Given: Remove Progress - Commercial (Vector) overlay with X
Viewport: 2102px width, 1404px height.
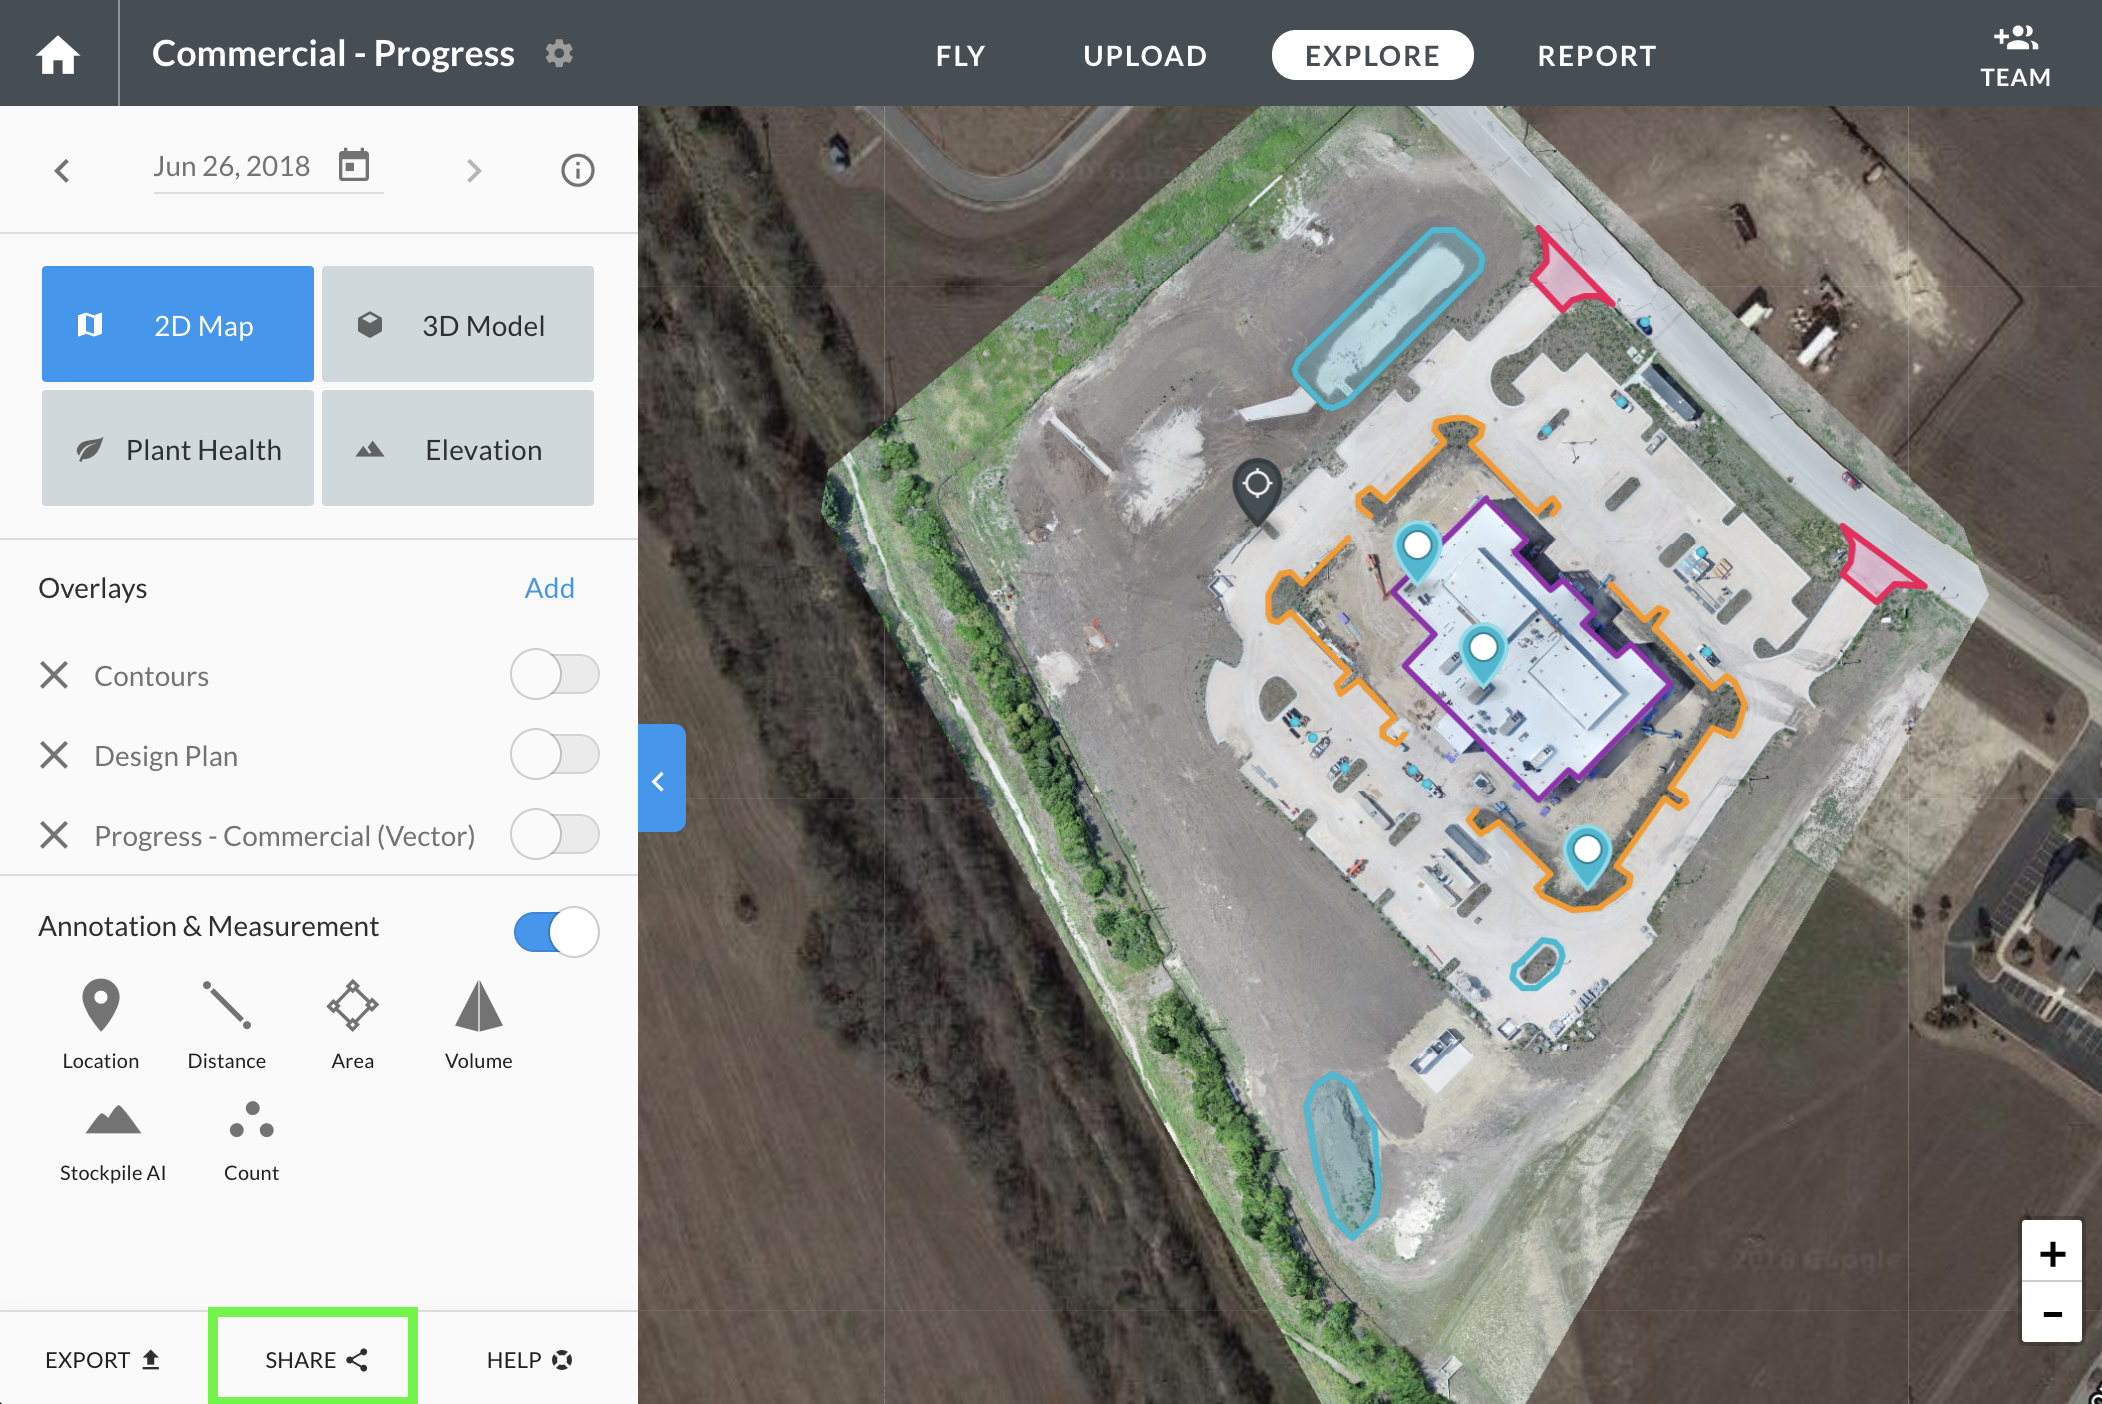Looking at the screenshot, I should click(x=54, y=835).
